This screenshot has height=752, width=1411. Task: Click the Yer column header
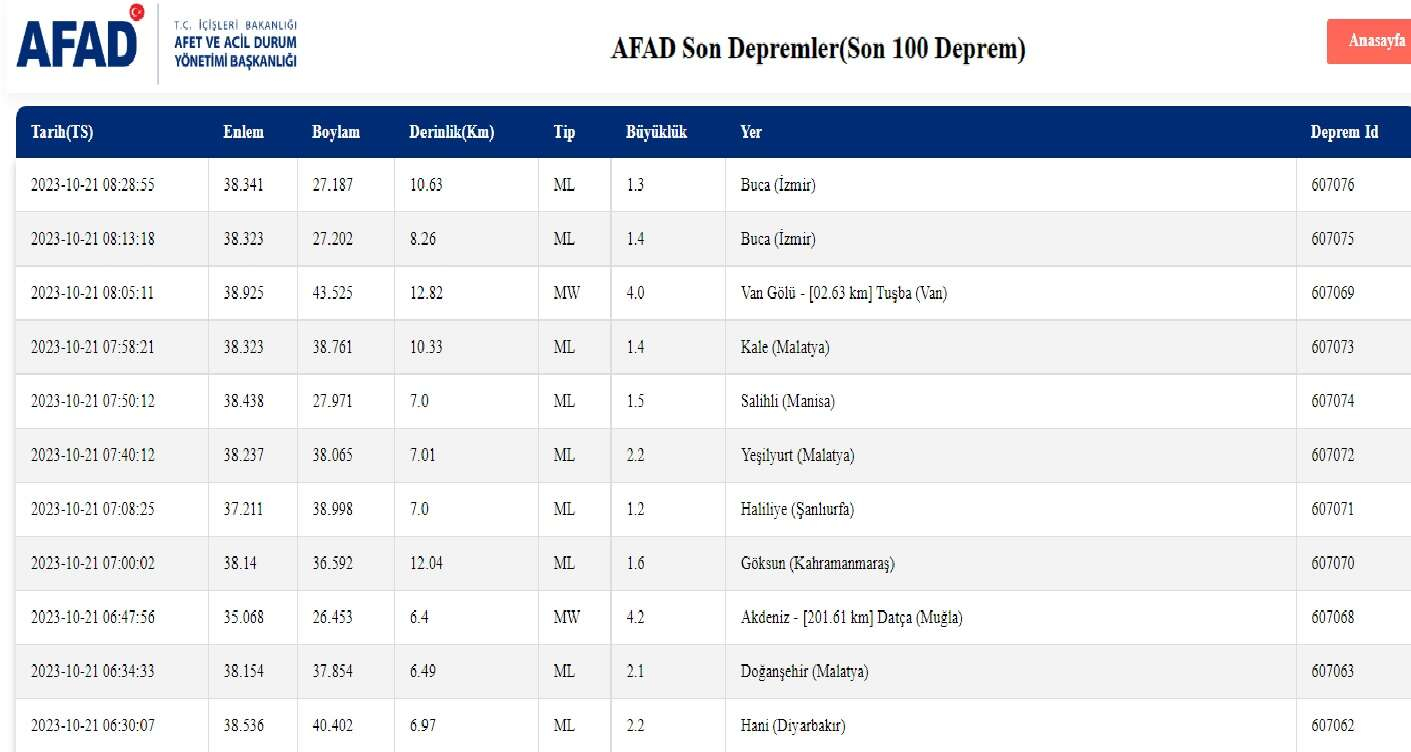[750, 131]
